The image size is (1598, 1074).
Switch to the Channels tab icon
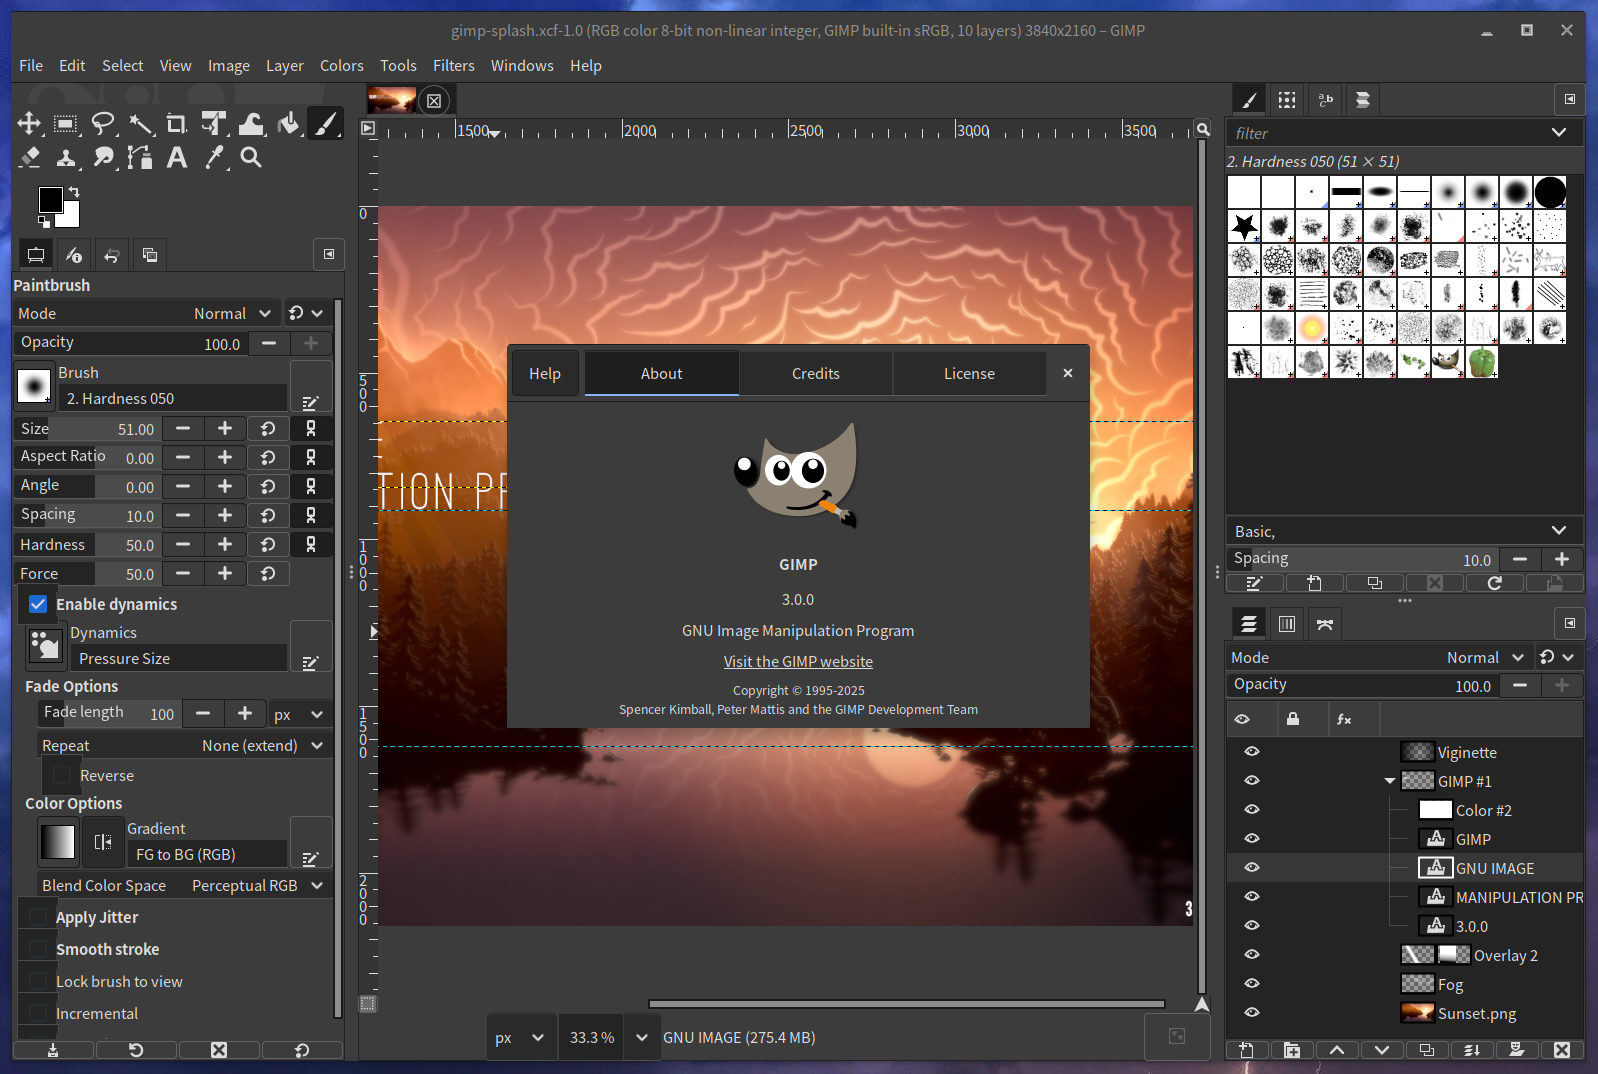pyautogui.click(x=1287, y=624)
